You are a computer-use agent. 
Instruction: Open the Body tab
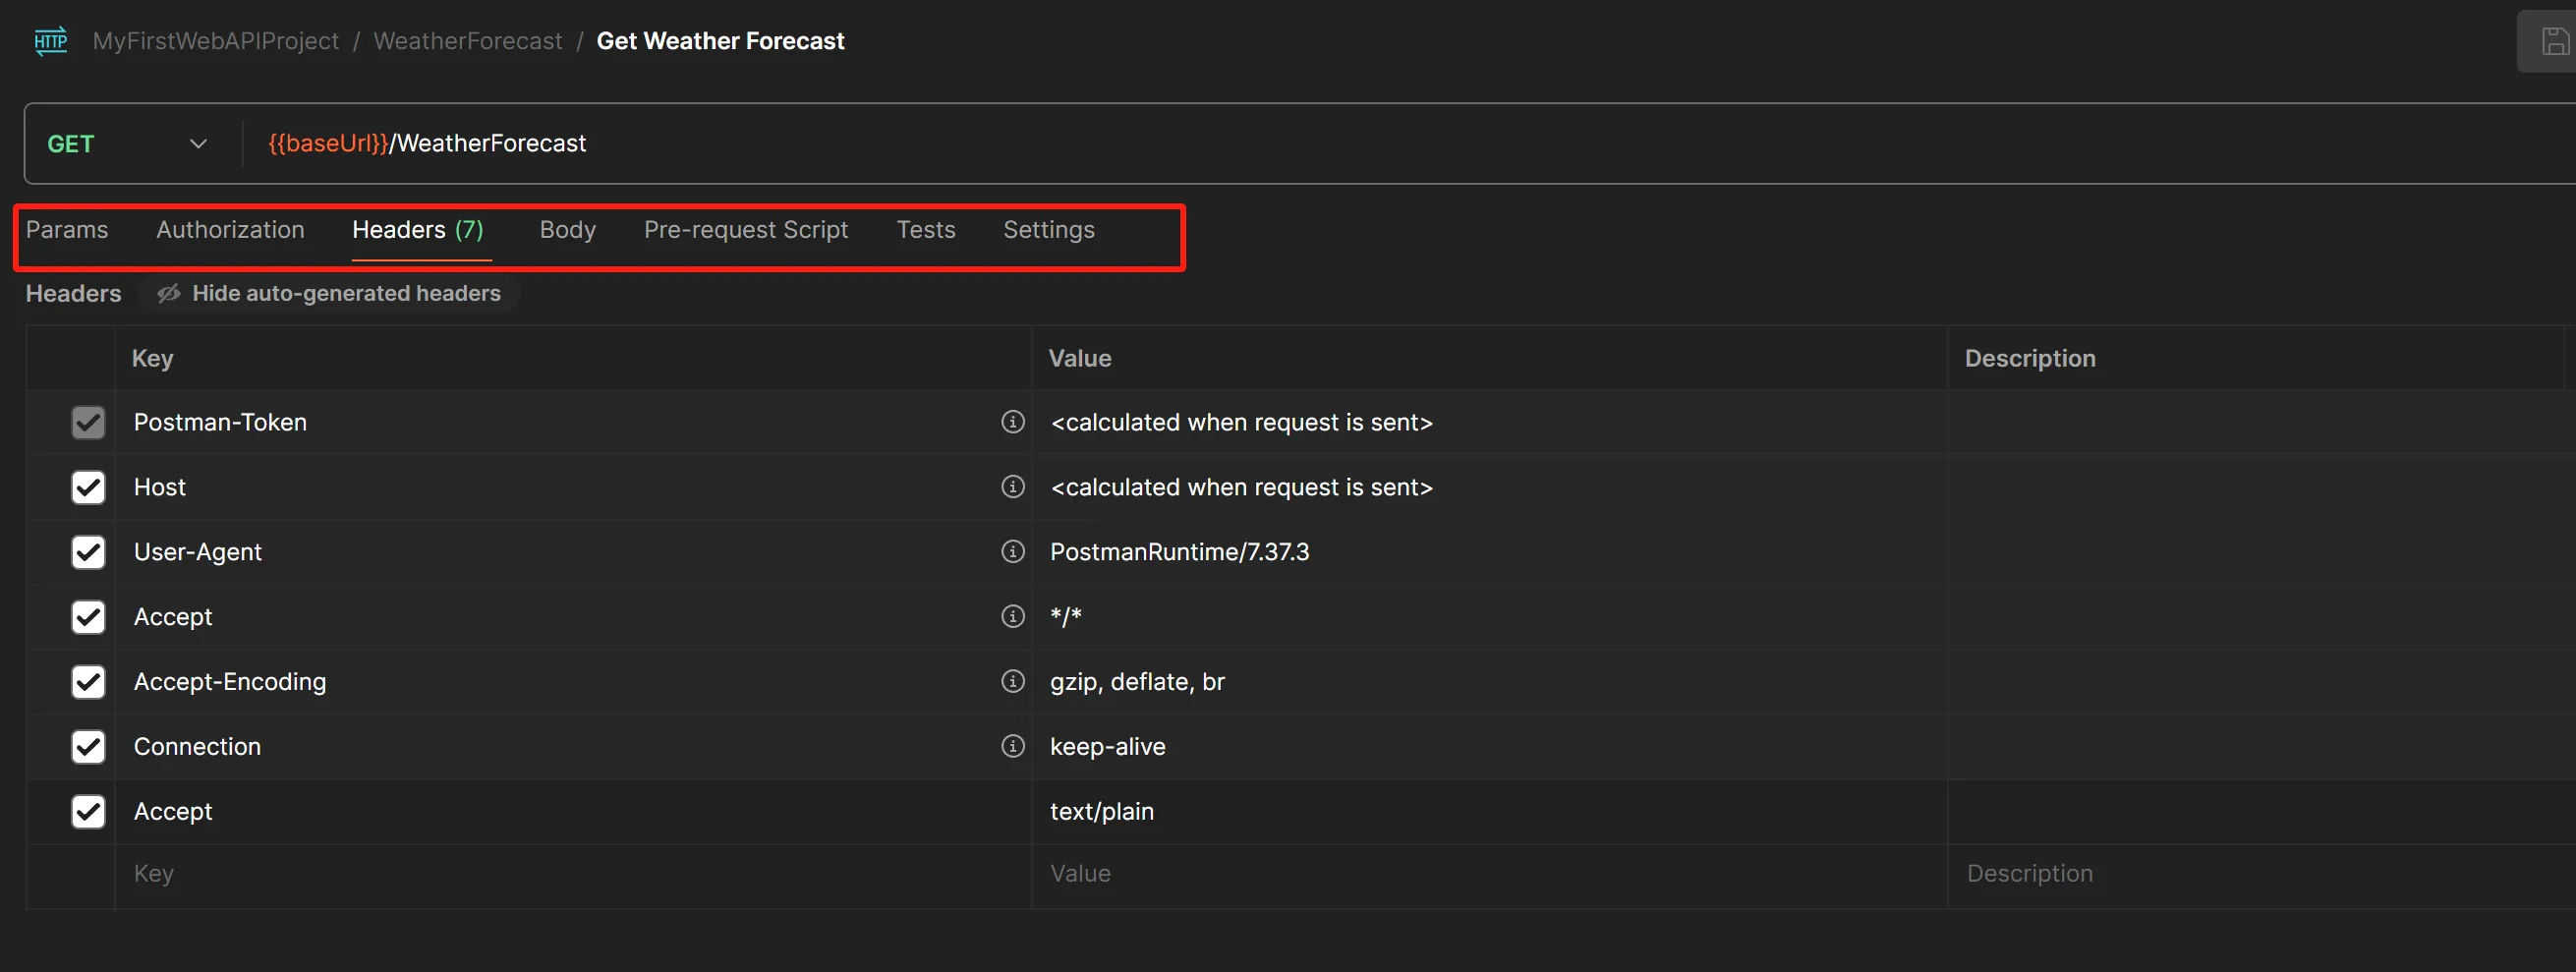(x=567, y=230)
